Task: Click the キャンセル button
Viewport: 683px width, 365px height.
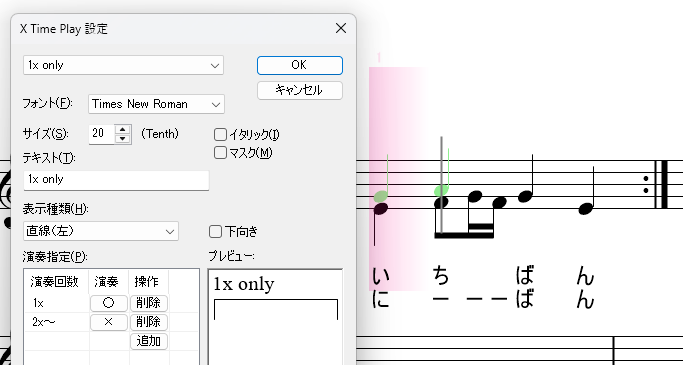Action: coord(300,91)
